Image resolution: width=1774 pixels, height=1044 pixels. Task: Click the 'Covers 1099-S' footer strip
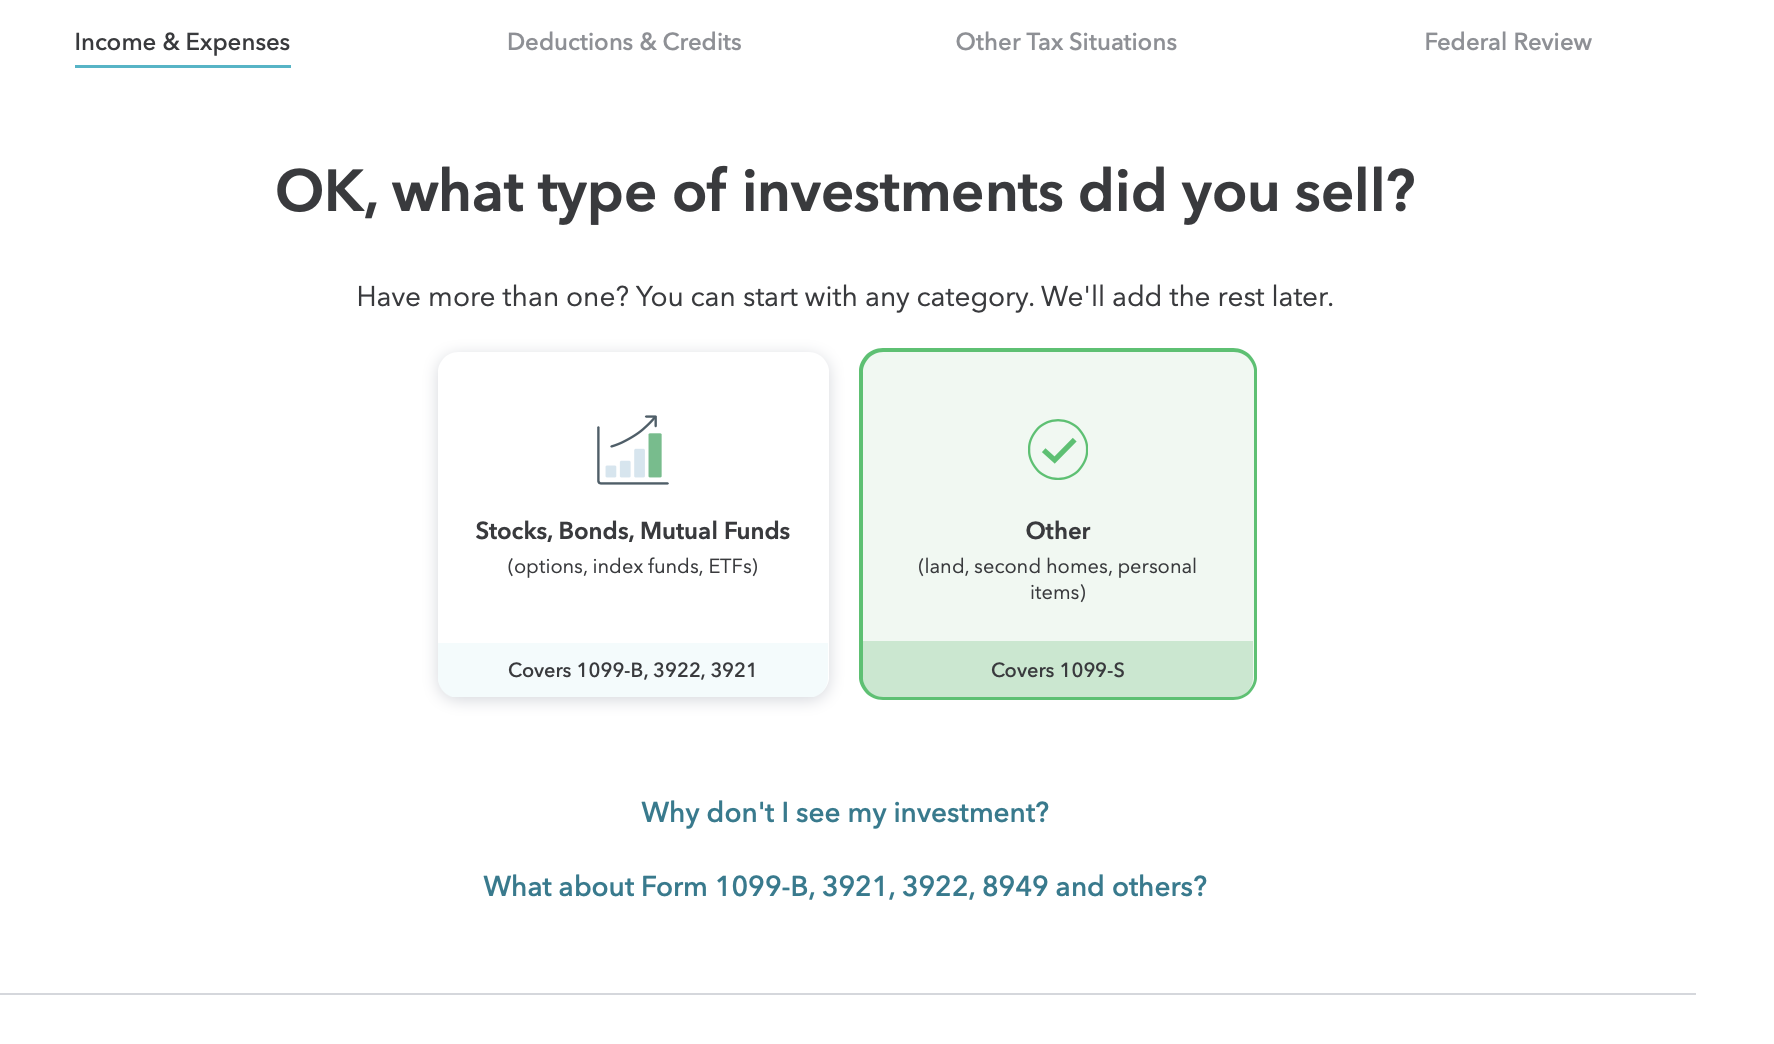click(1057, 670)
